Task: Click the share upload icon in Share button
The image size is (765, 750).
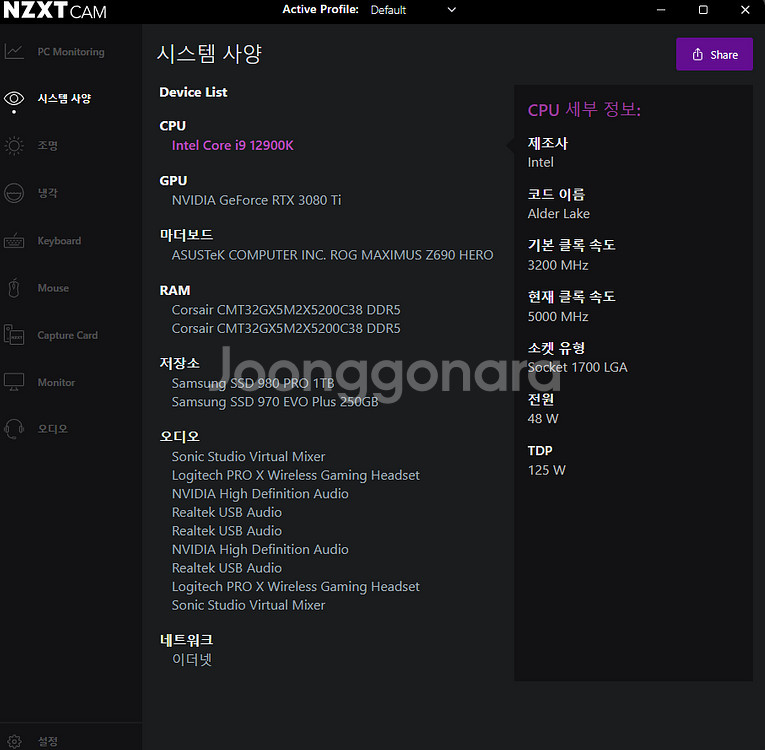Action: pyautogui.click(x=698, y=54)
